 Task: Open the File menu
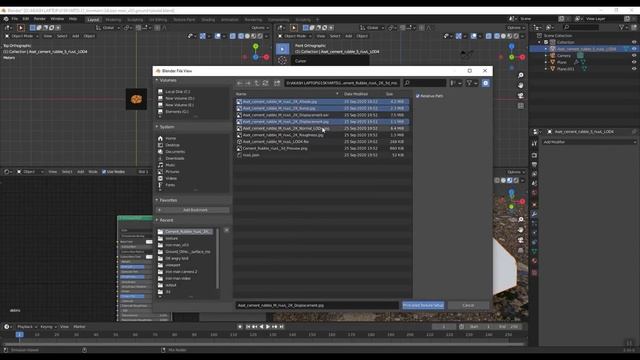click(x=14, y=19)
